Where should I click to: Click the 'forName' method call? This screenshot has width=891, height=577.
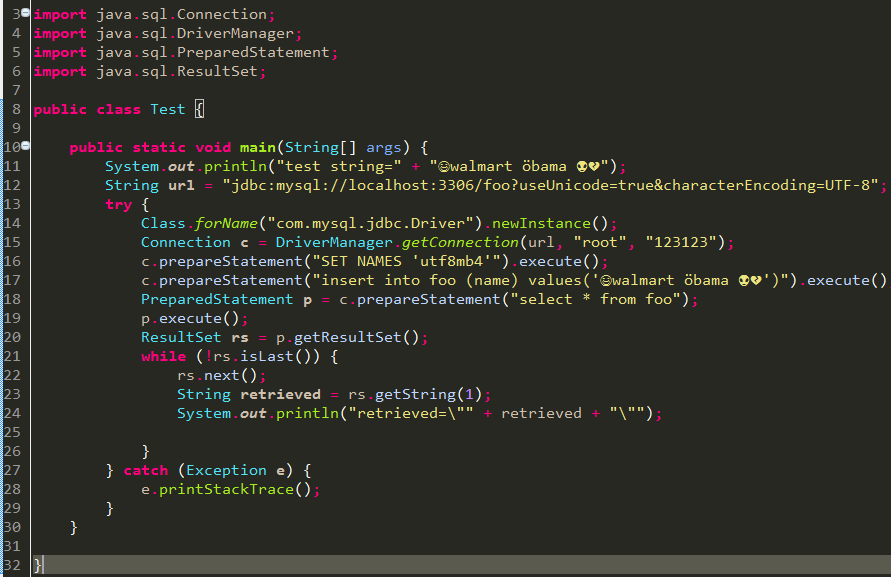(226, 223)
